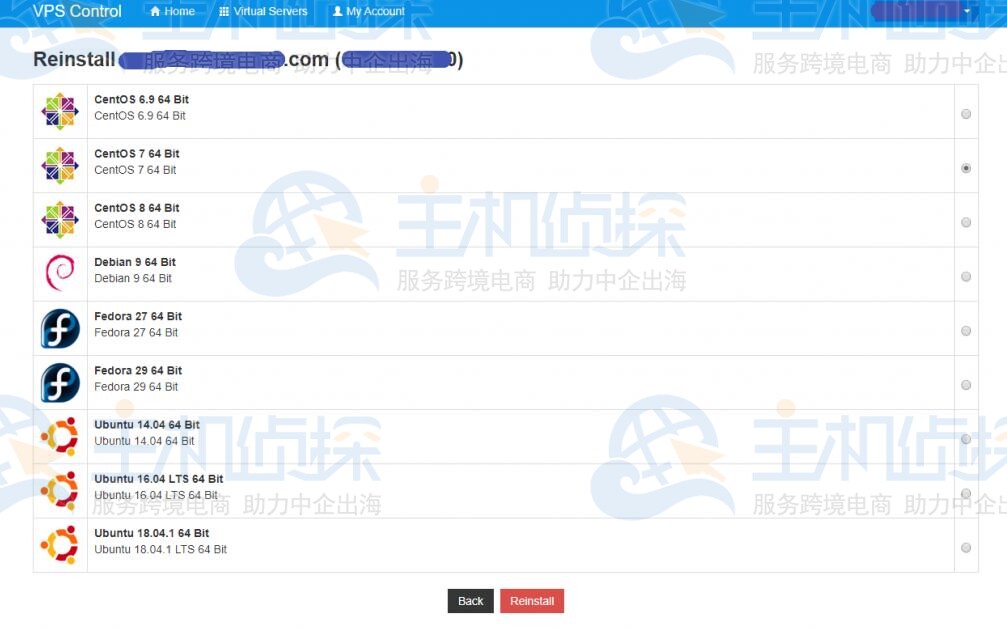Go to Virtual Servers in navbar
The width and height of the screenshot is (1007, 629).
pyautogui.click(x=263, y=12)
